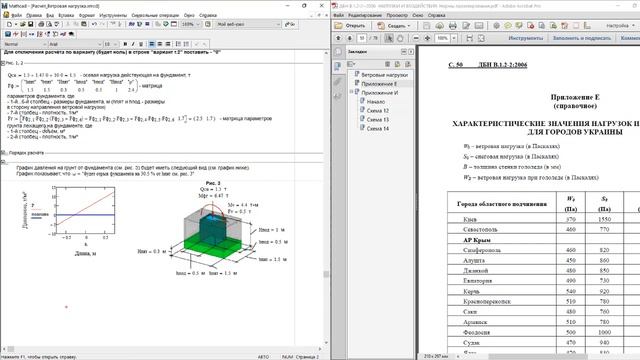Screen dimensions: 640x360
Task: Toggle bulleted list in Mathcad
Action: (179, 44)
